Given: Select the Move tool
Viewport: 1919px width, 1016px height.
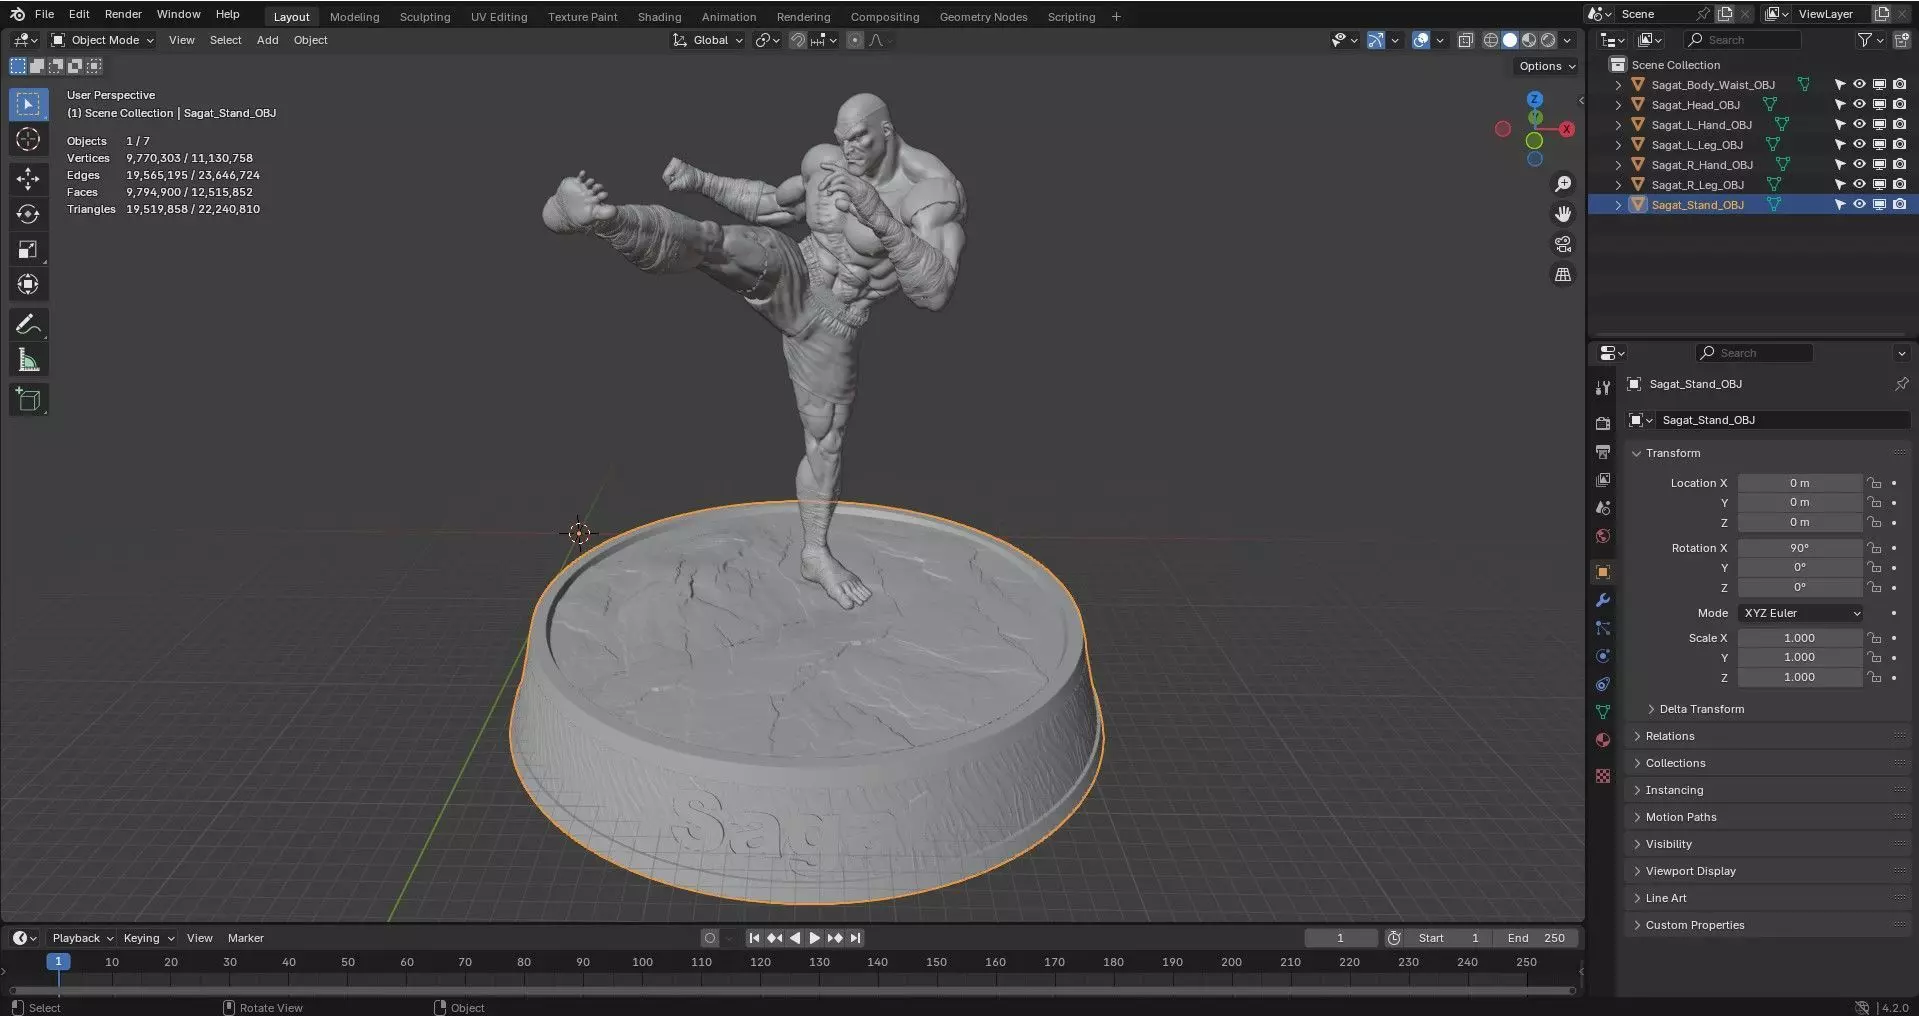Looking at the screenshot, I should click(x=28, y=179).
